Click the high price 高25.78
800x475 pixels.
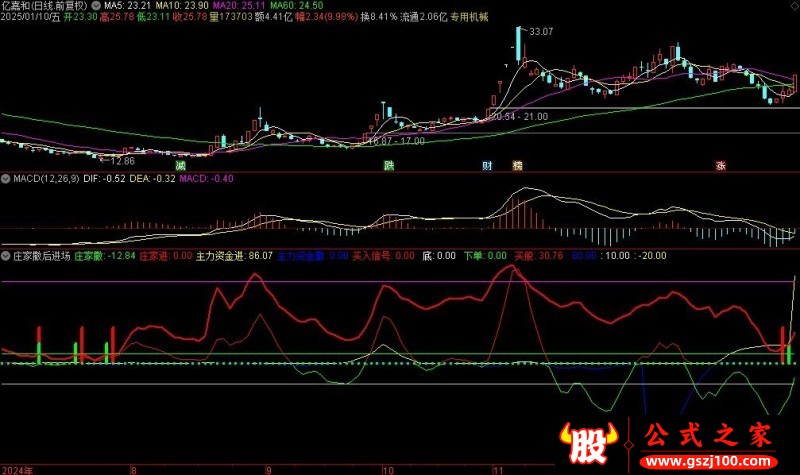coord(117,17)
